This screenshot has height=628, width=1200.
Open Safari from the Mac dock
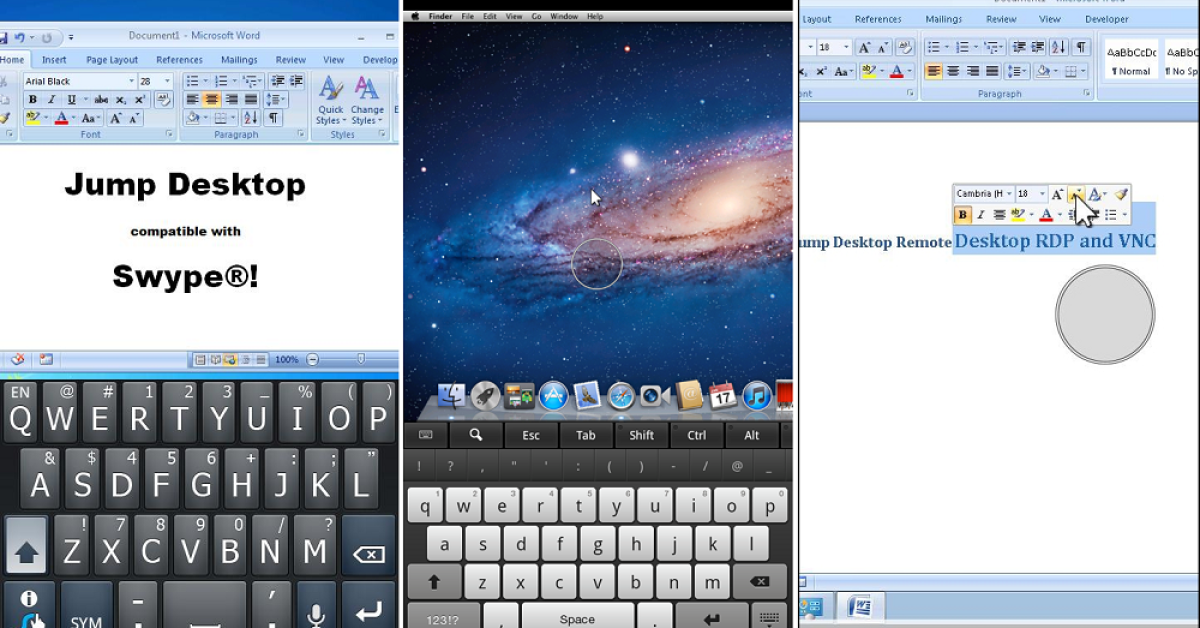tap(621, 396)
